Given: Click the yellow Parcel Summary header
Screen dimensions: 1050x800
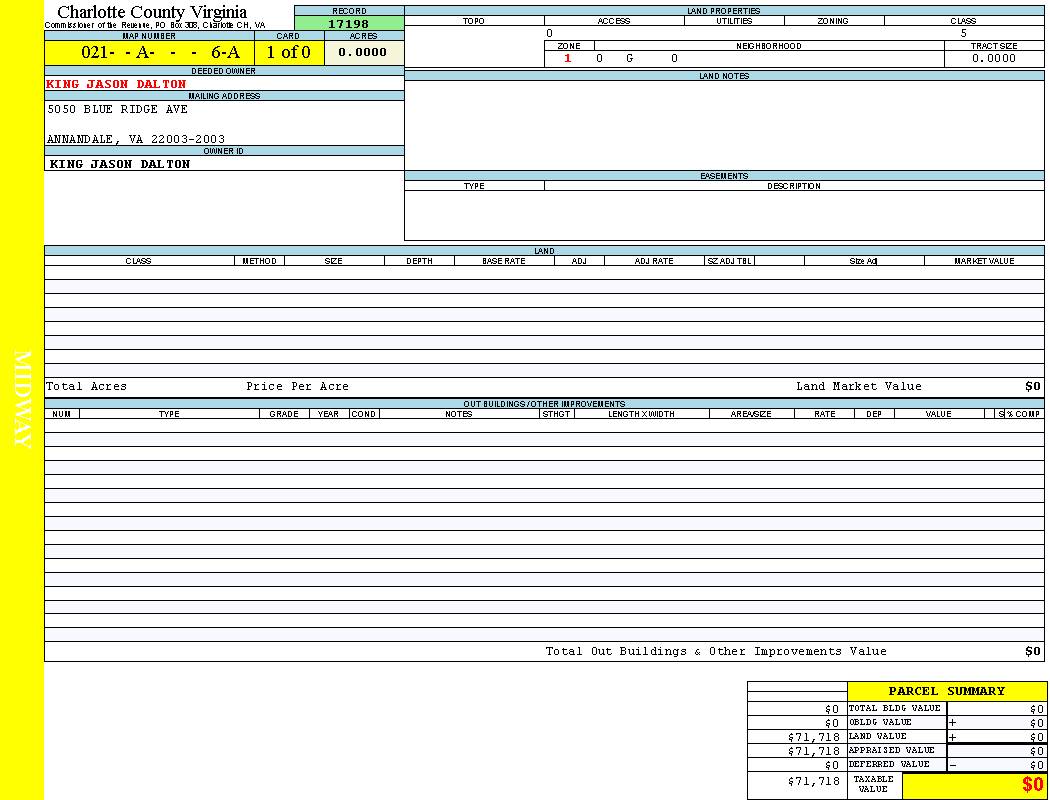Looking at the screenshot, I should (x=946, y=691).
